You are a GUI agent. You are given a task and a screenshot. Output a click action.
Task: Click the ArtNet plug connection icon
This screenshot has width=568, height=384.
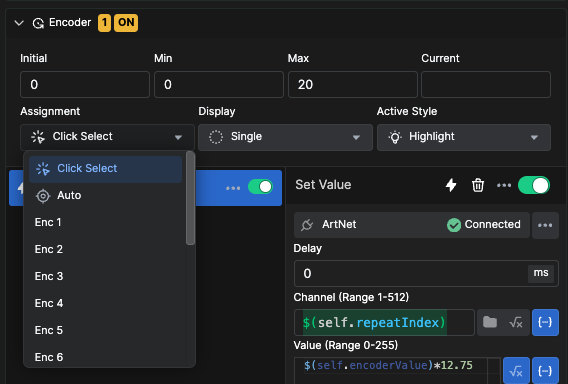(307, 225)
